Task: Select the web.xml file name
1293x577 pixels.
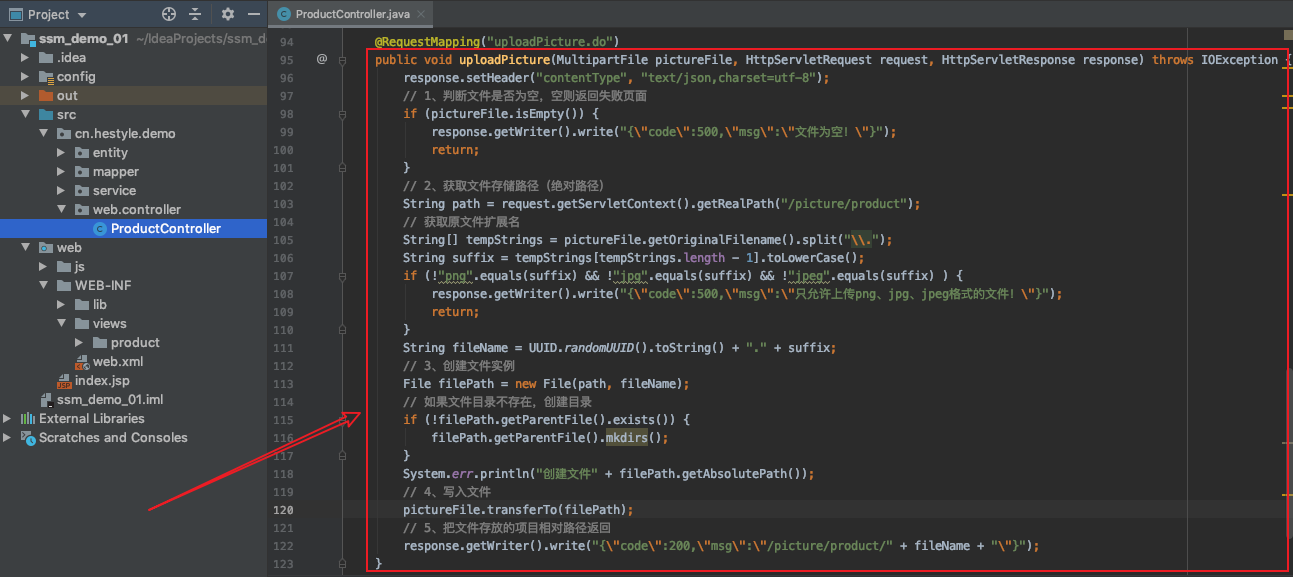Action: pos(118,361)
